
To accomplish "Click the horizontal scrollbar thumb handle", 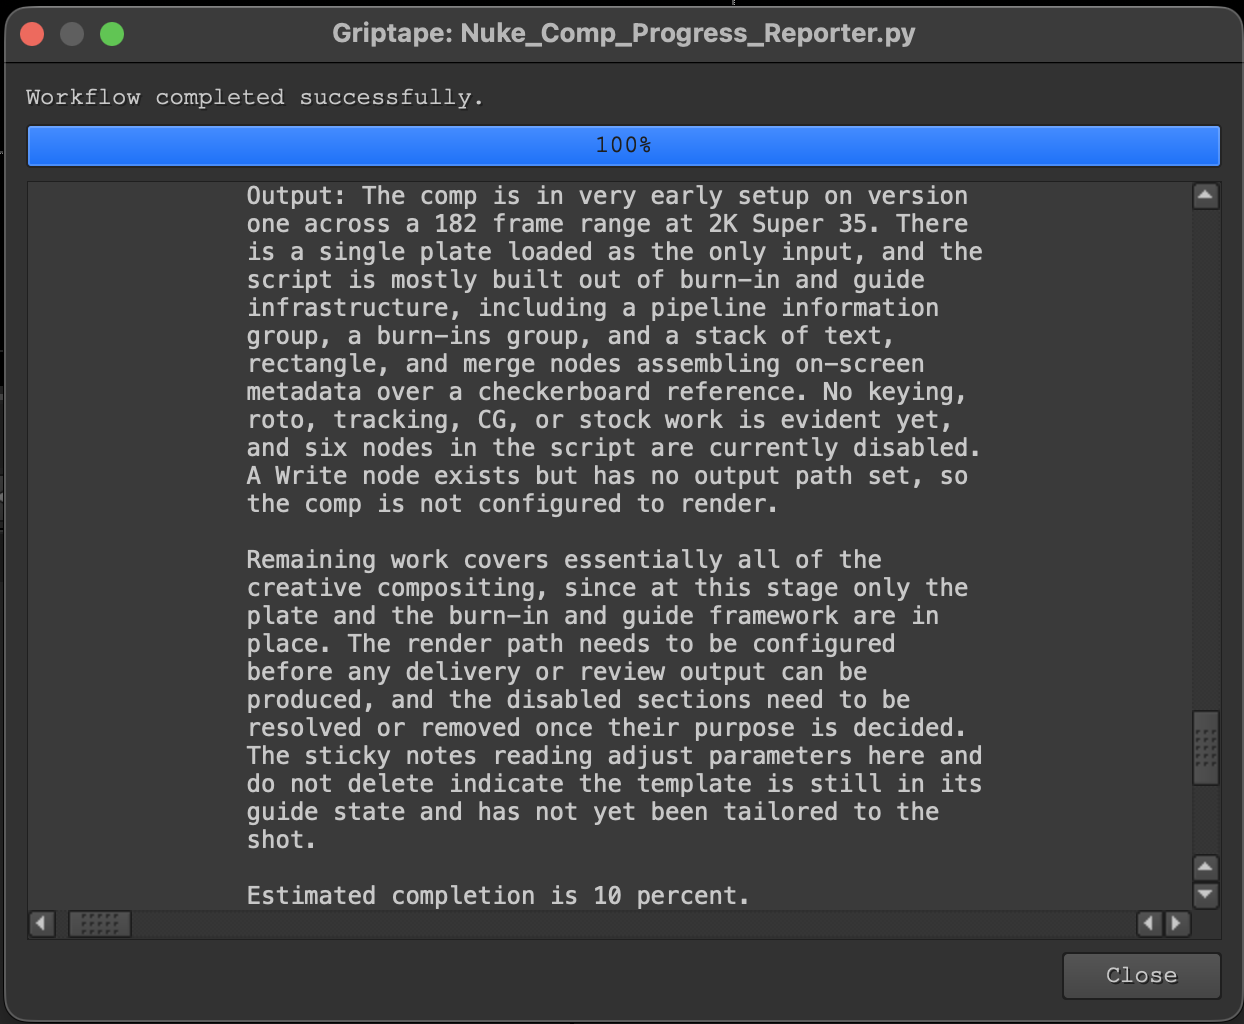I will pos(100,923).
